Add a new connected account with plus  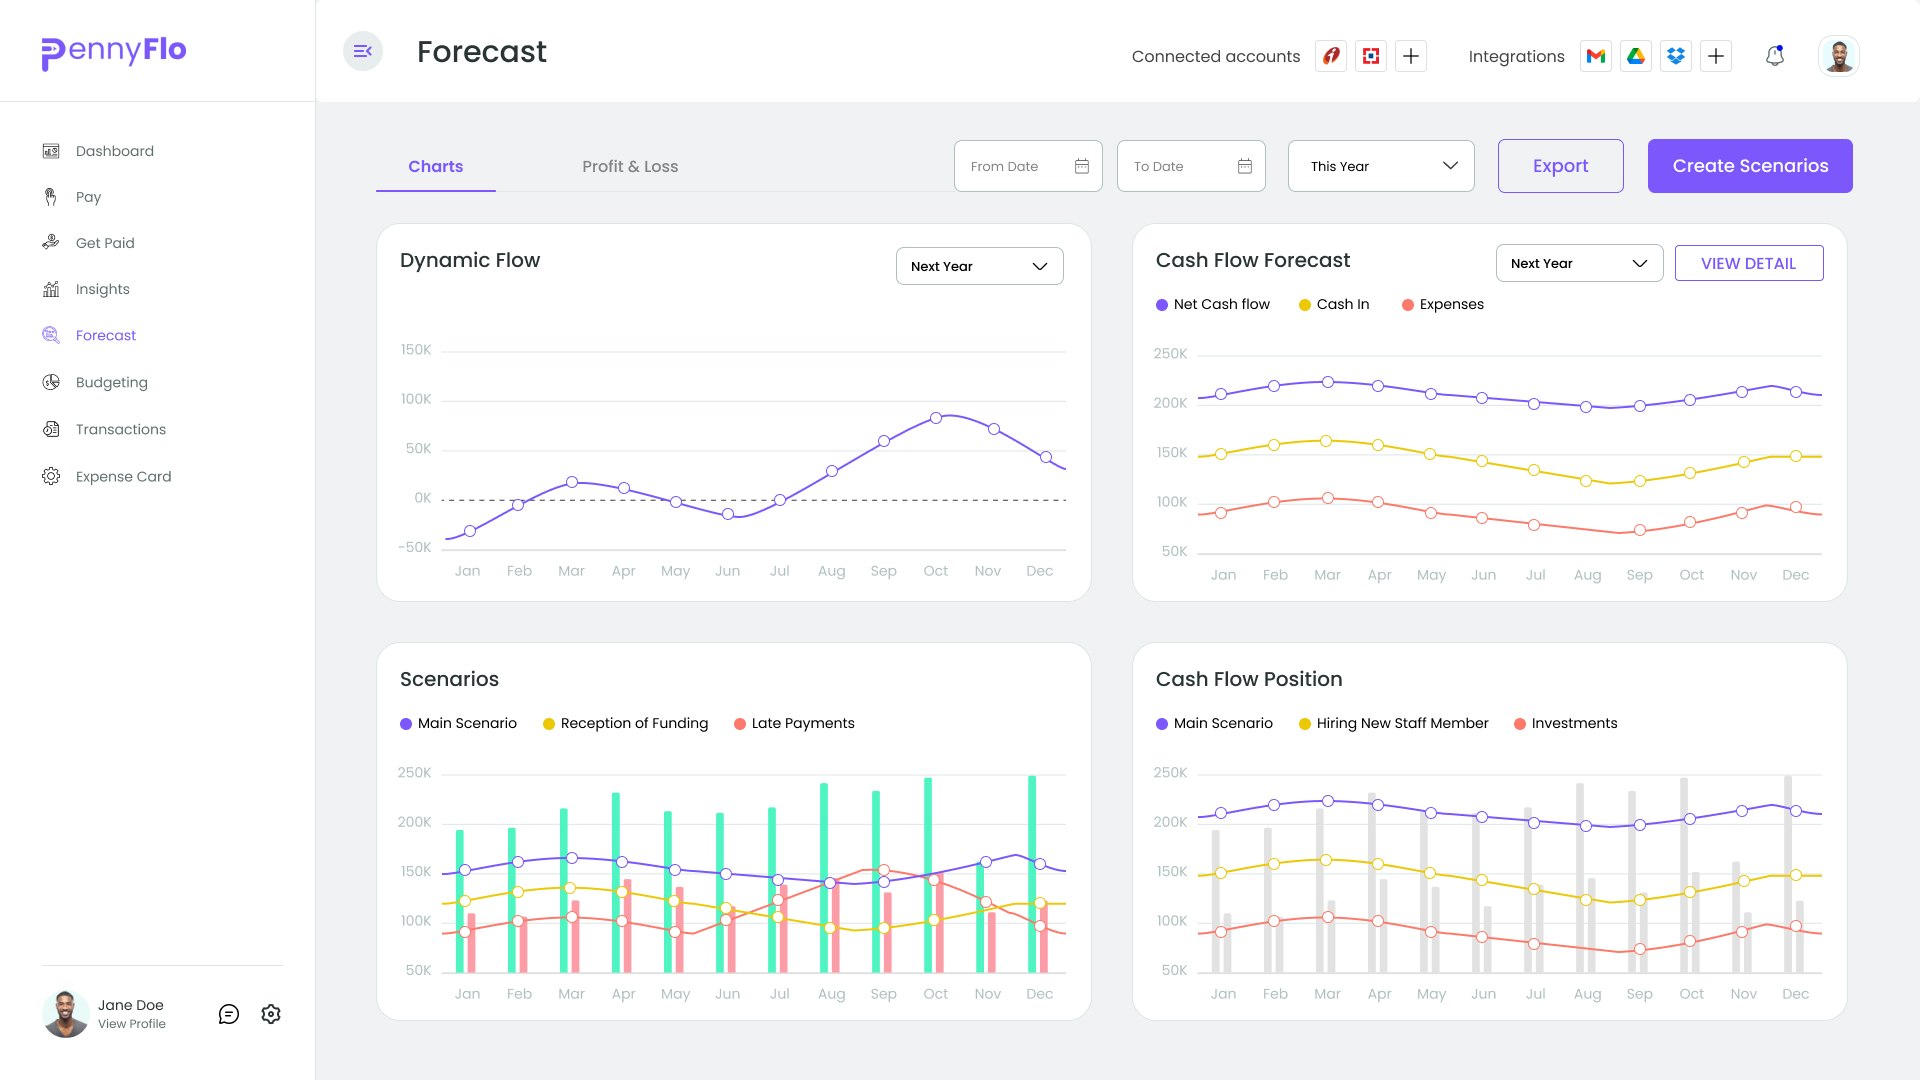(x=1411, y=56)
